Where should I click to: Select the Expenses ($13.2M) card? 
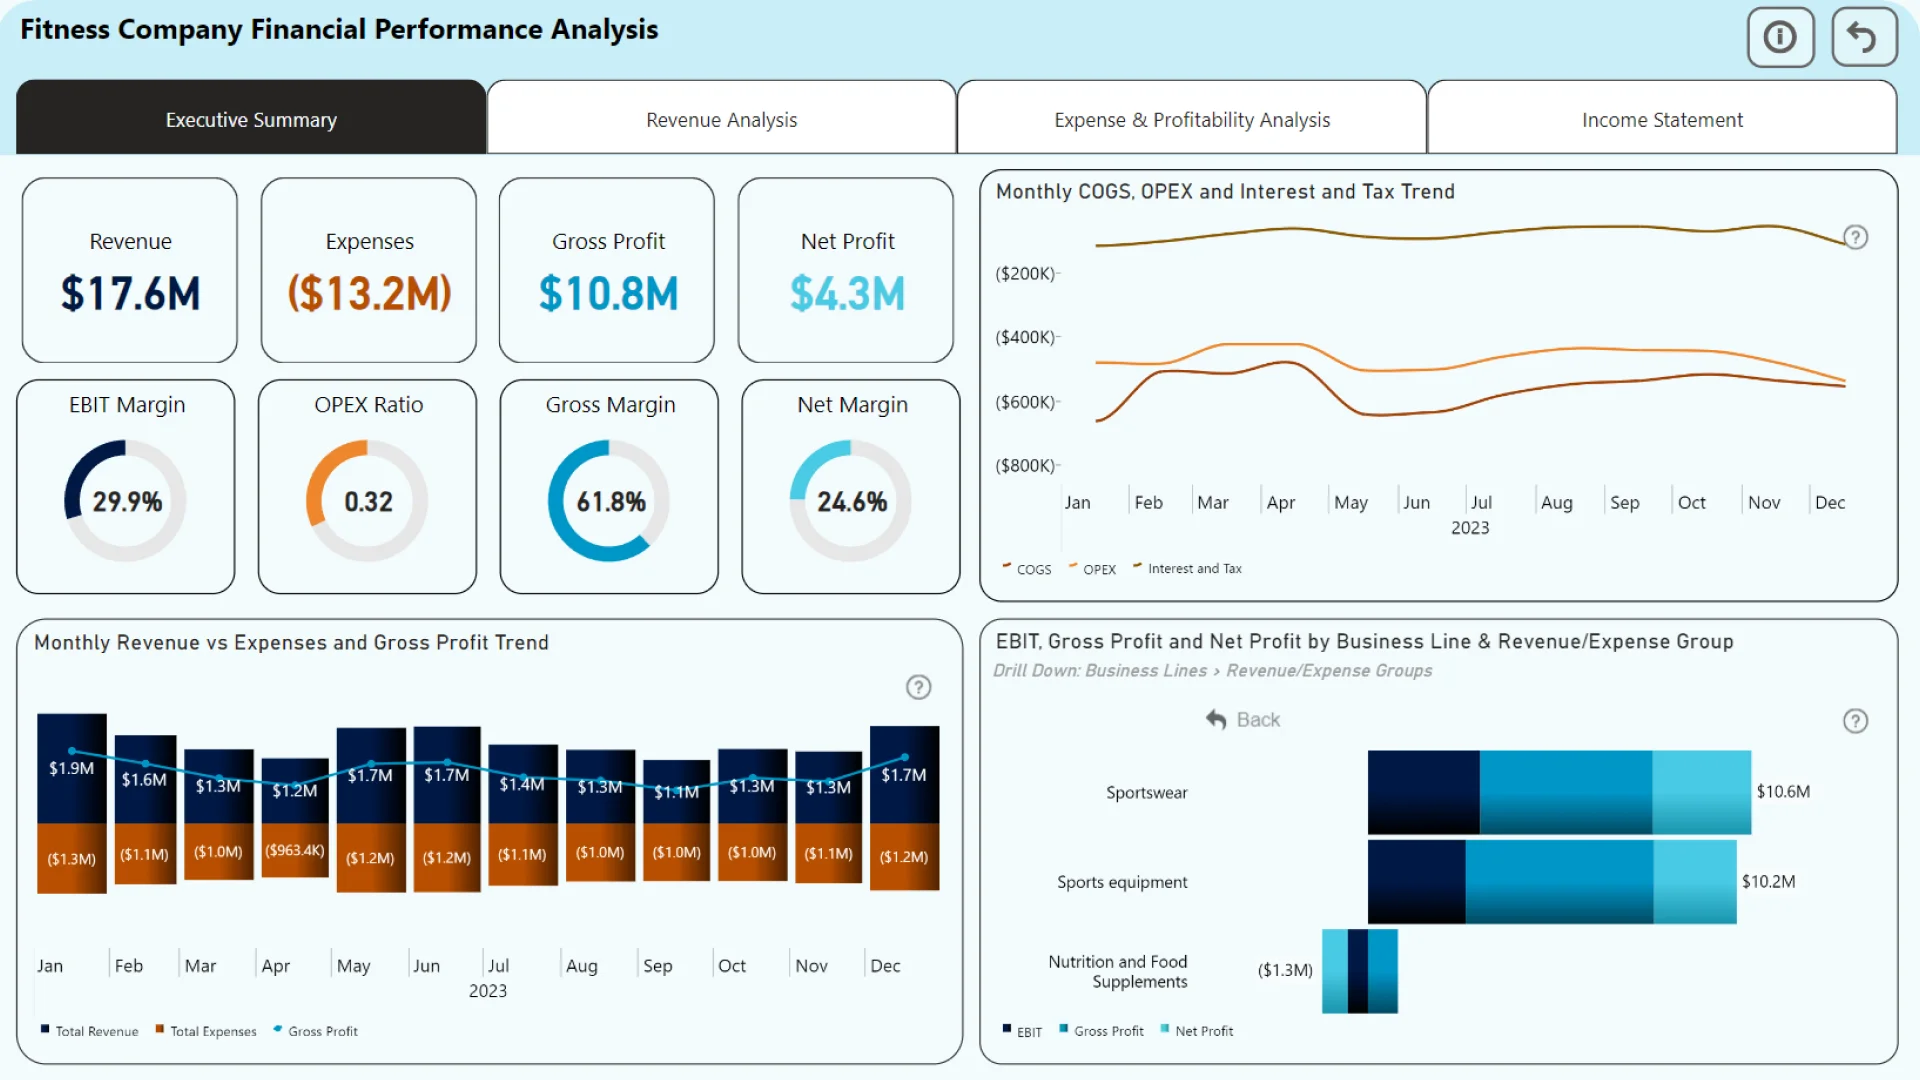click(369, 270)
